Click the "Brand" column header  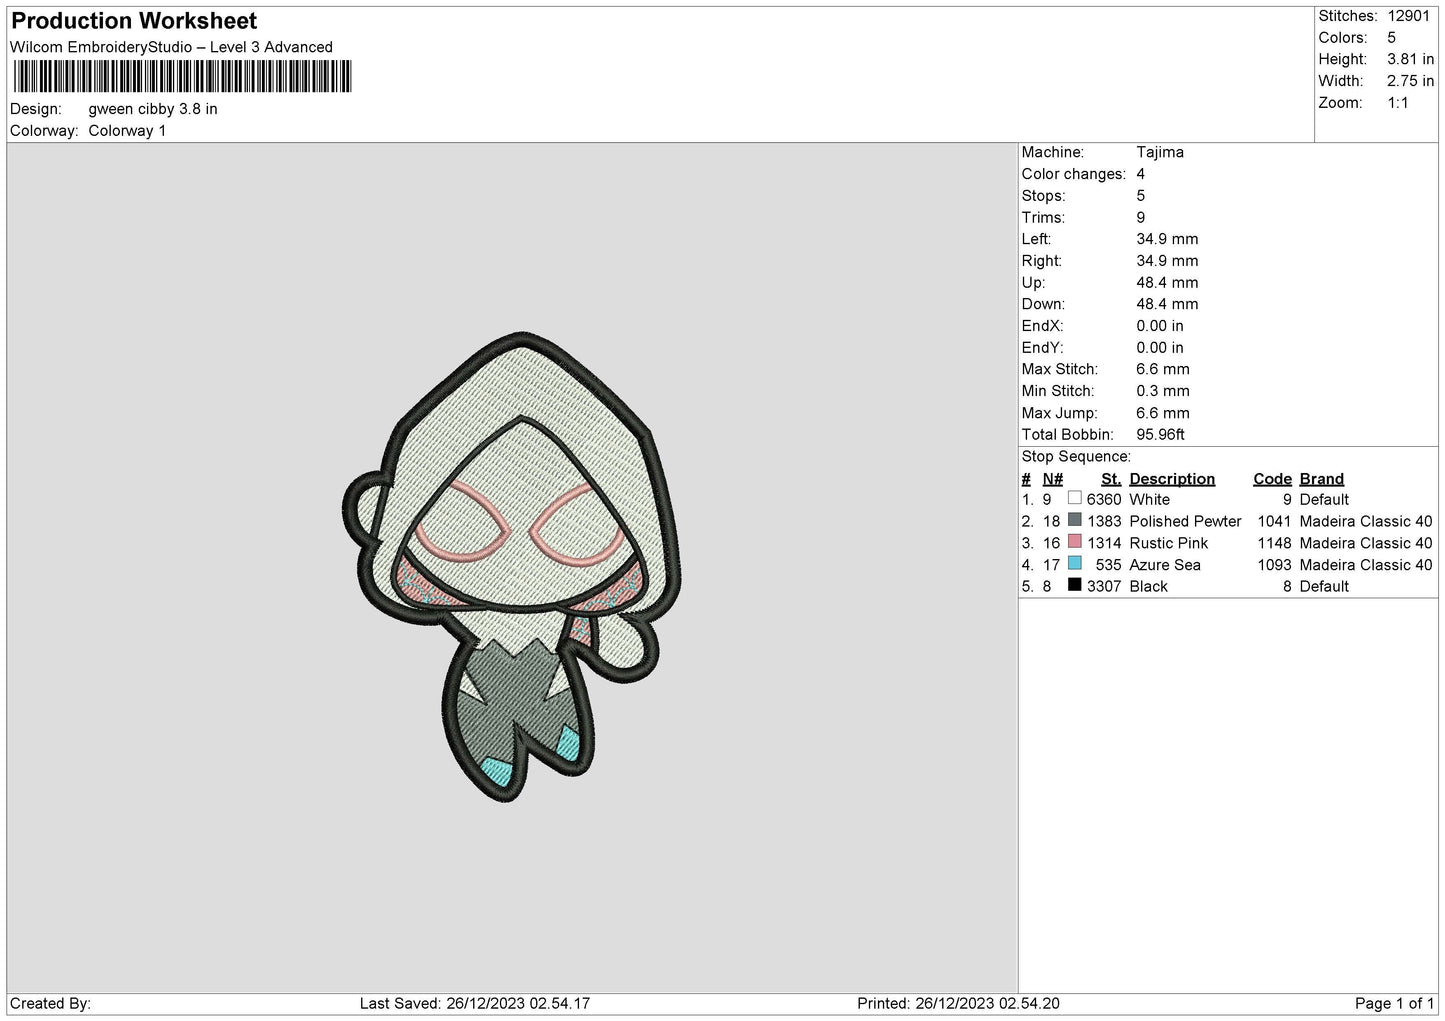point(1322,479)
